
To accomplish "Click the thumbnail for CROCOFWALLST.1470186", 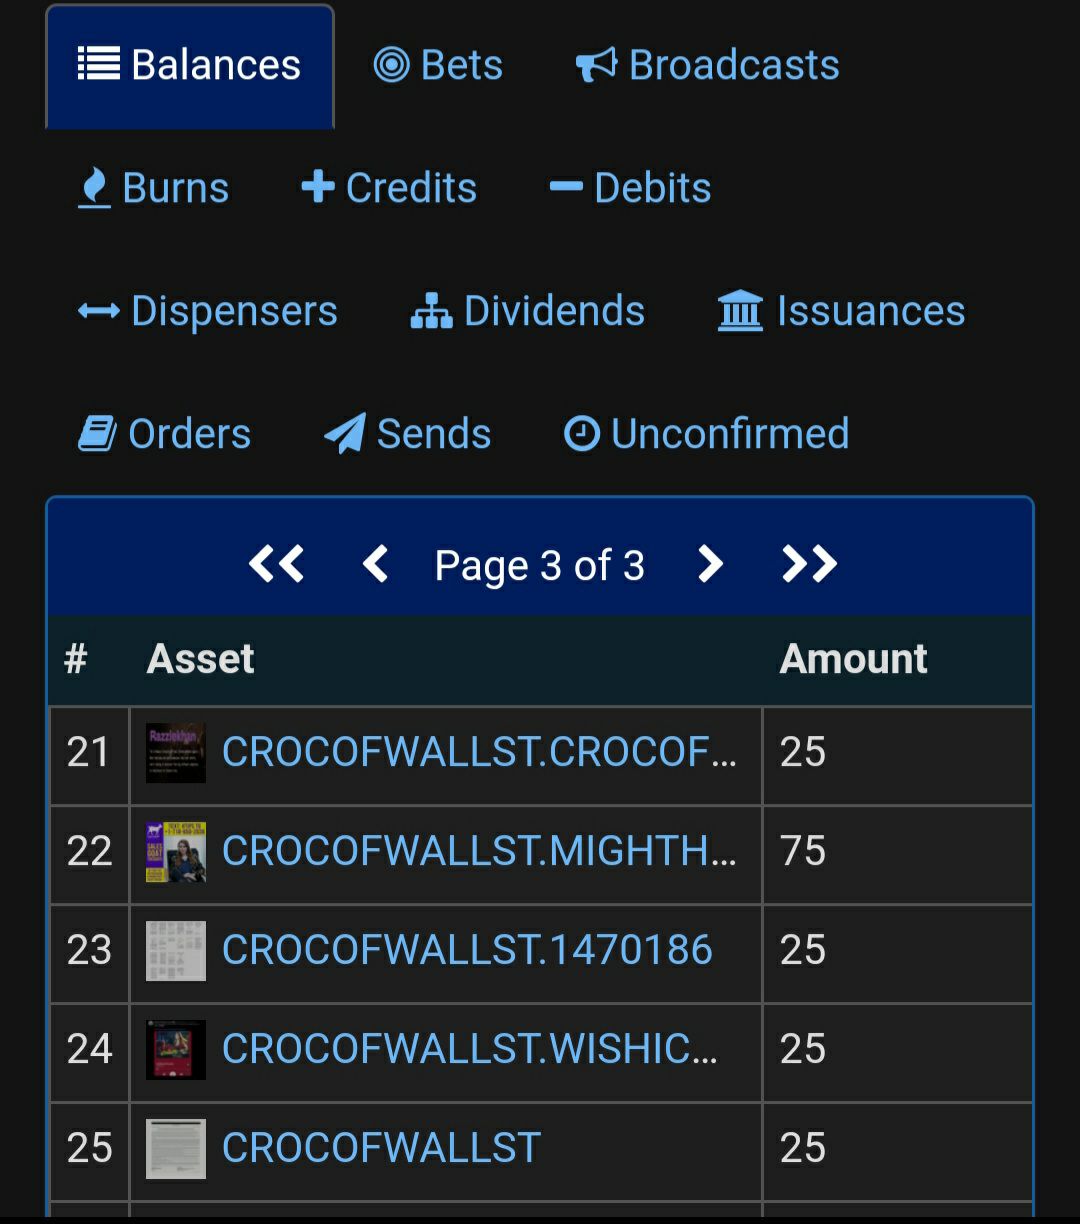I will 176,950.
